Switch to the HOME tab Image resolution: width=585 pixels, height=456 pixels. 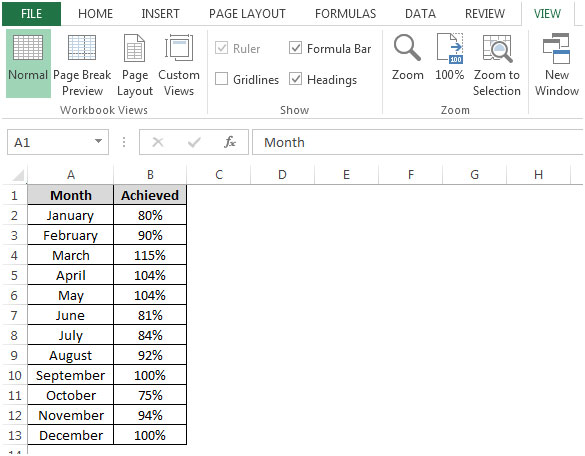click(x=95, y=14)
